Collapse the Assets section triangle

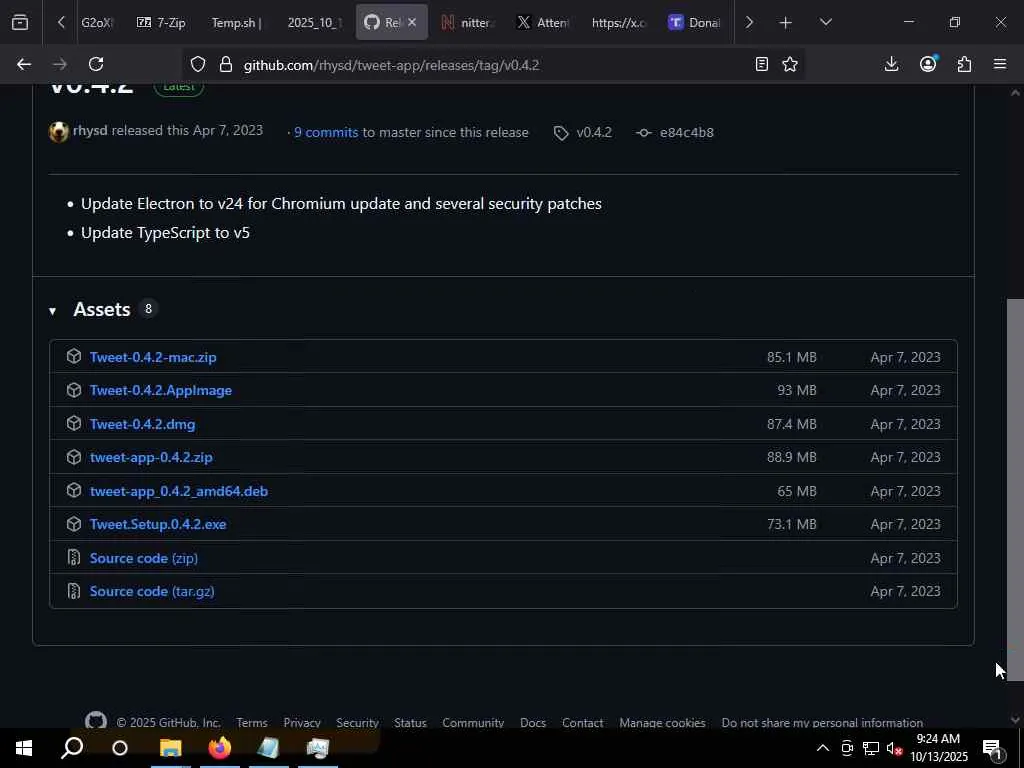pyautogui.click(x=52, y=311)
